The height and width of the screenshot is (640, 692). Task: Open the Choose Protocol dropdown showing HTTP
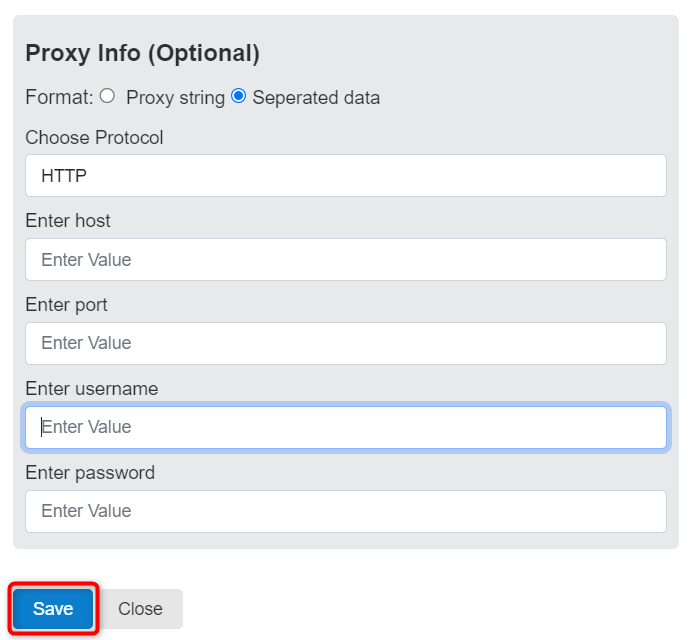click(345, 176)
